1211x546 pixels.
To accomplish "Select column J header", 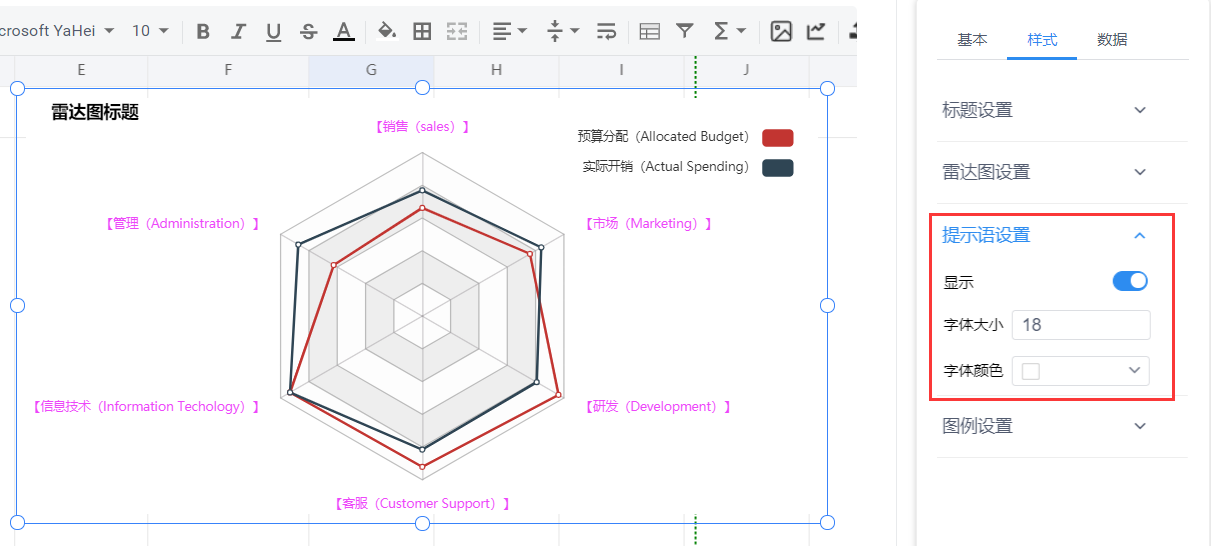I will pos(746,70).
